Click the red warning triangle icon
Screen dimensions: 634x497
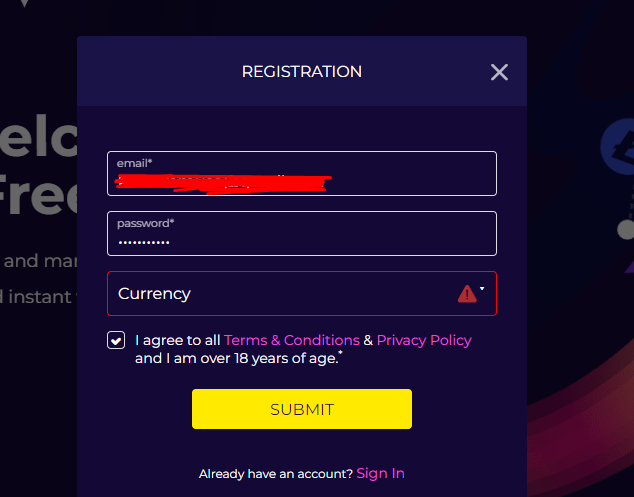click(467, 294)
